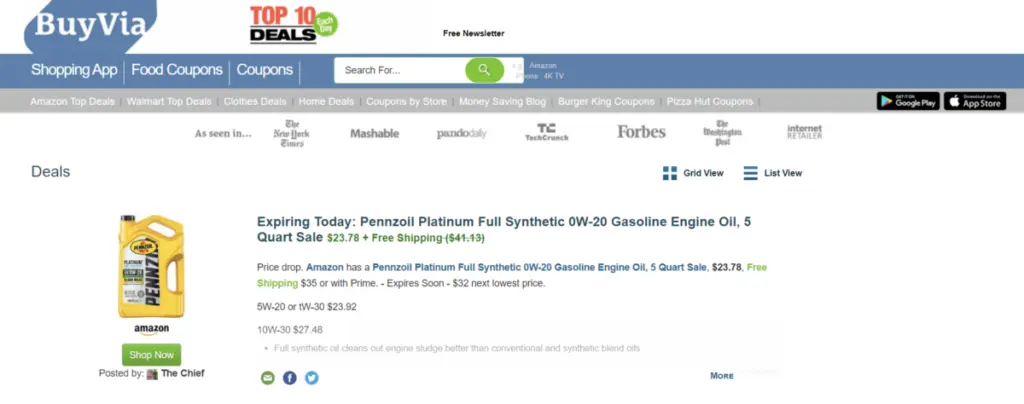Share the deal on Twitter

[x=312, y=378]
